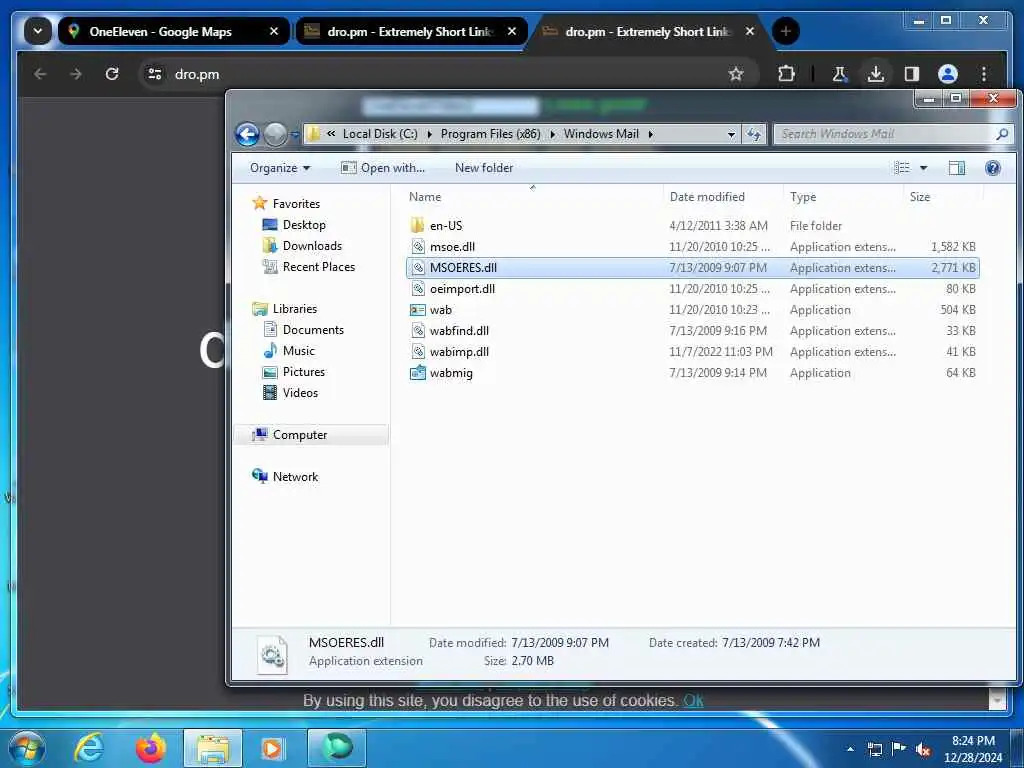Bookmark this page with the star icon

point(736,74)
